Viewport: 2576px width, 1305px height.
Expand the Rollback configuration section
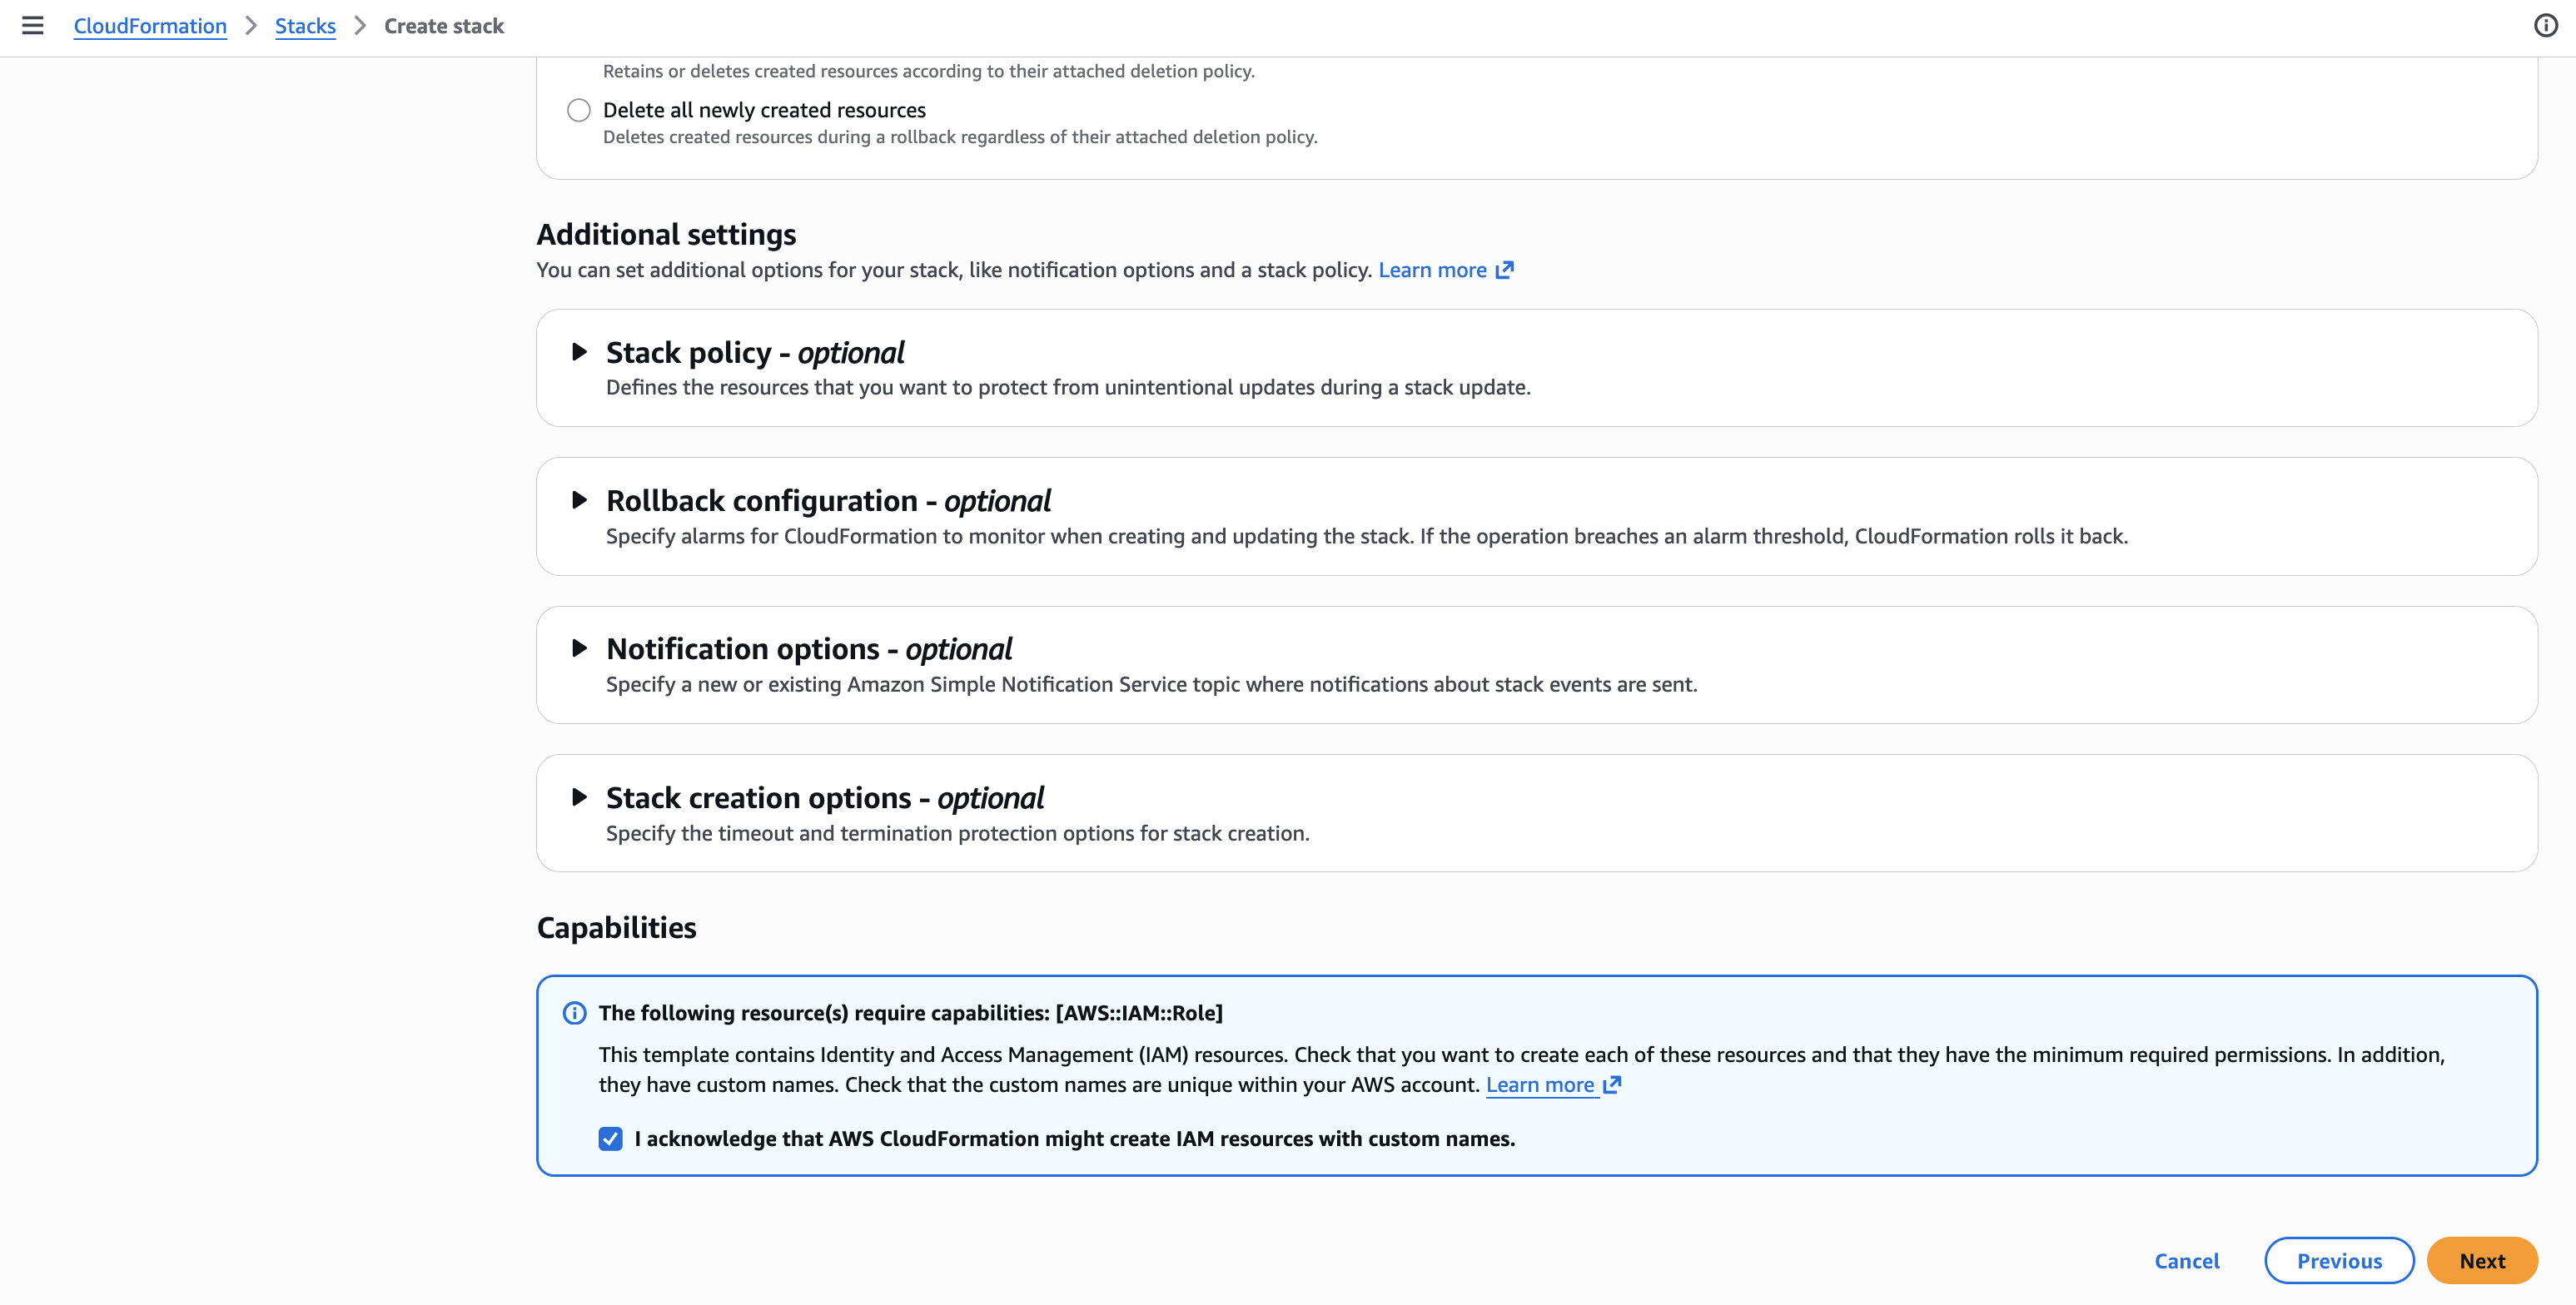tap(579, 500)
